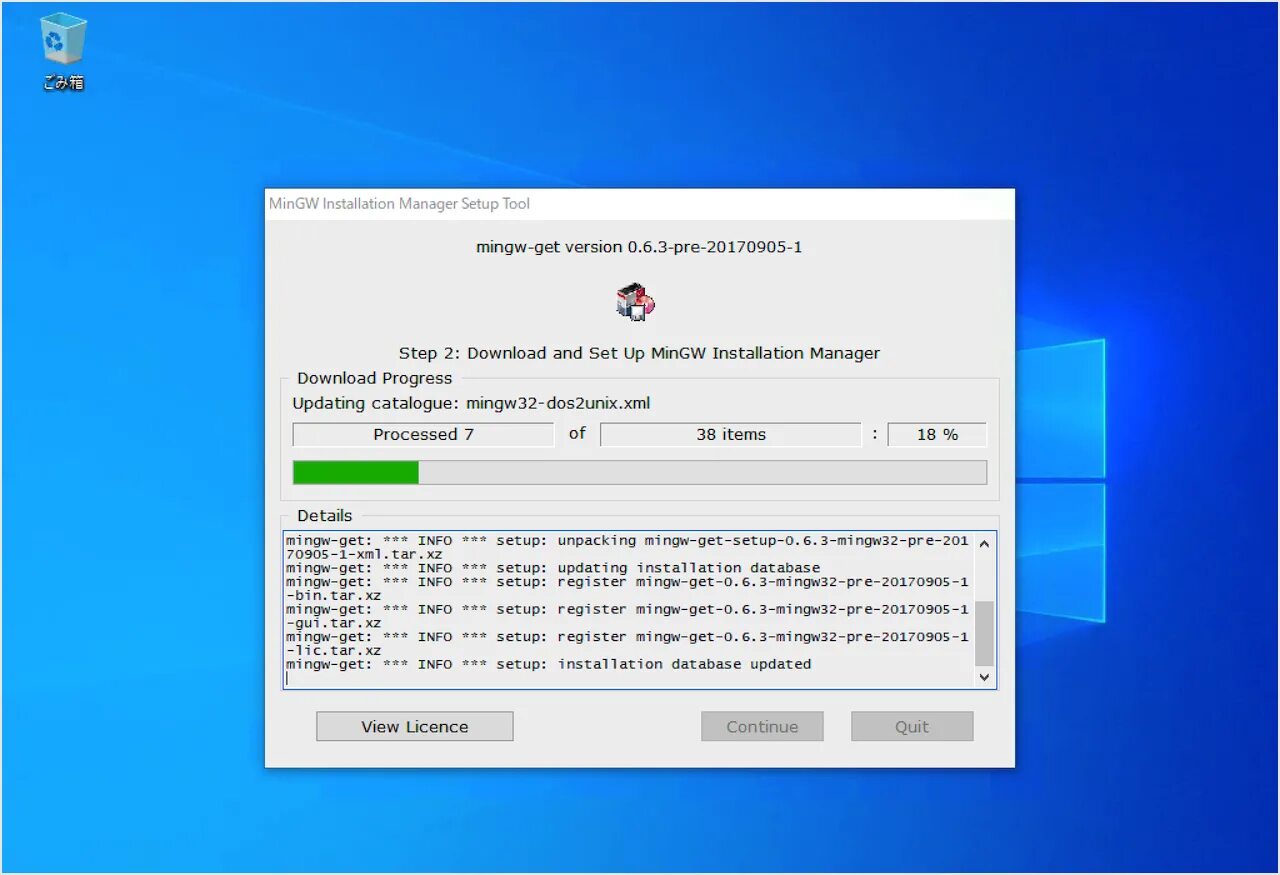Screen dimensions: 1280x875
Task: Click the '18 %' percentage field
Action: [937, 435]
